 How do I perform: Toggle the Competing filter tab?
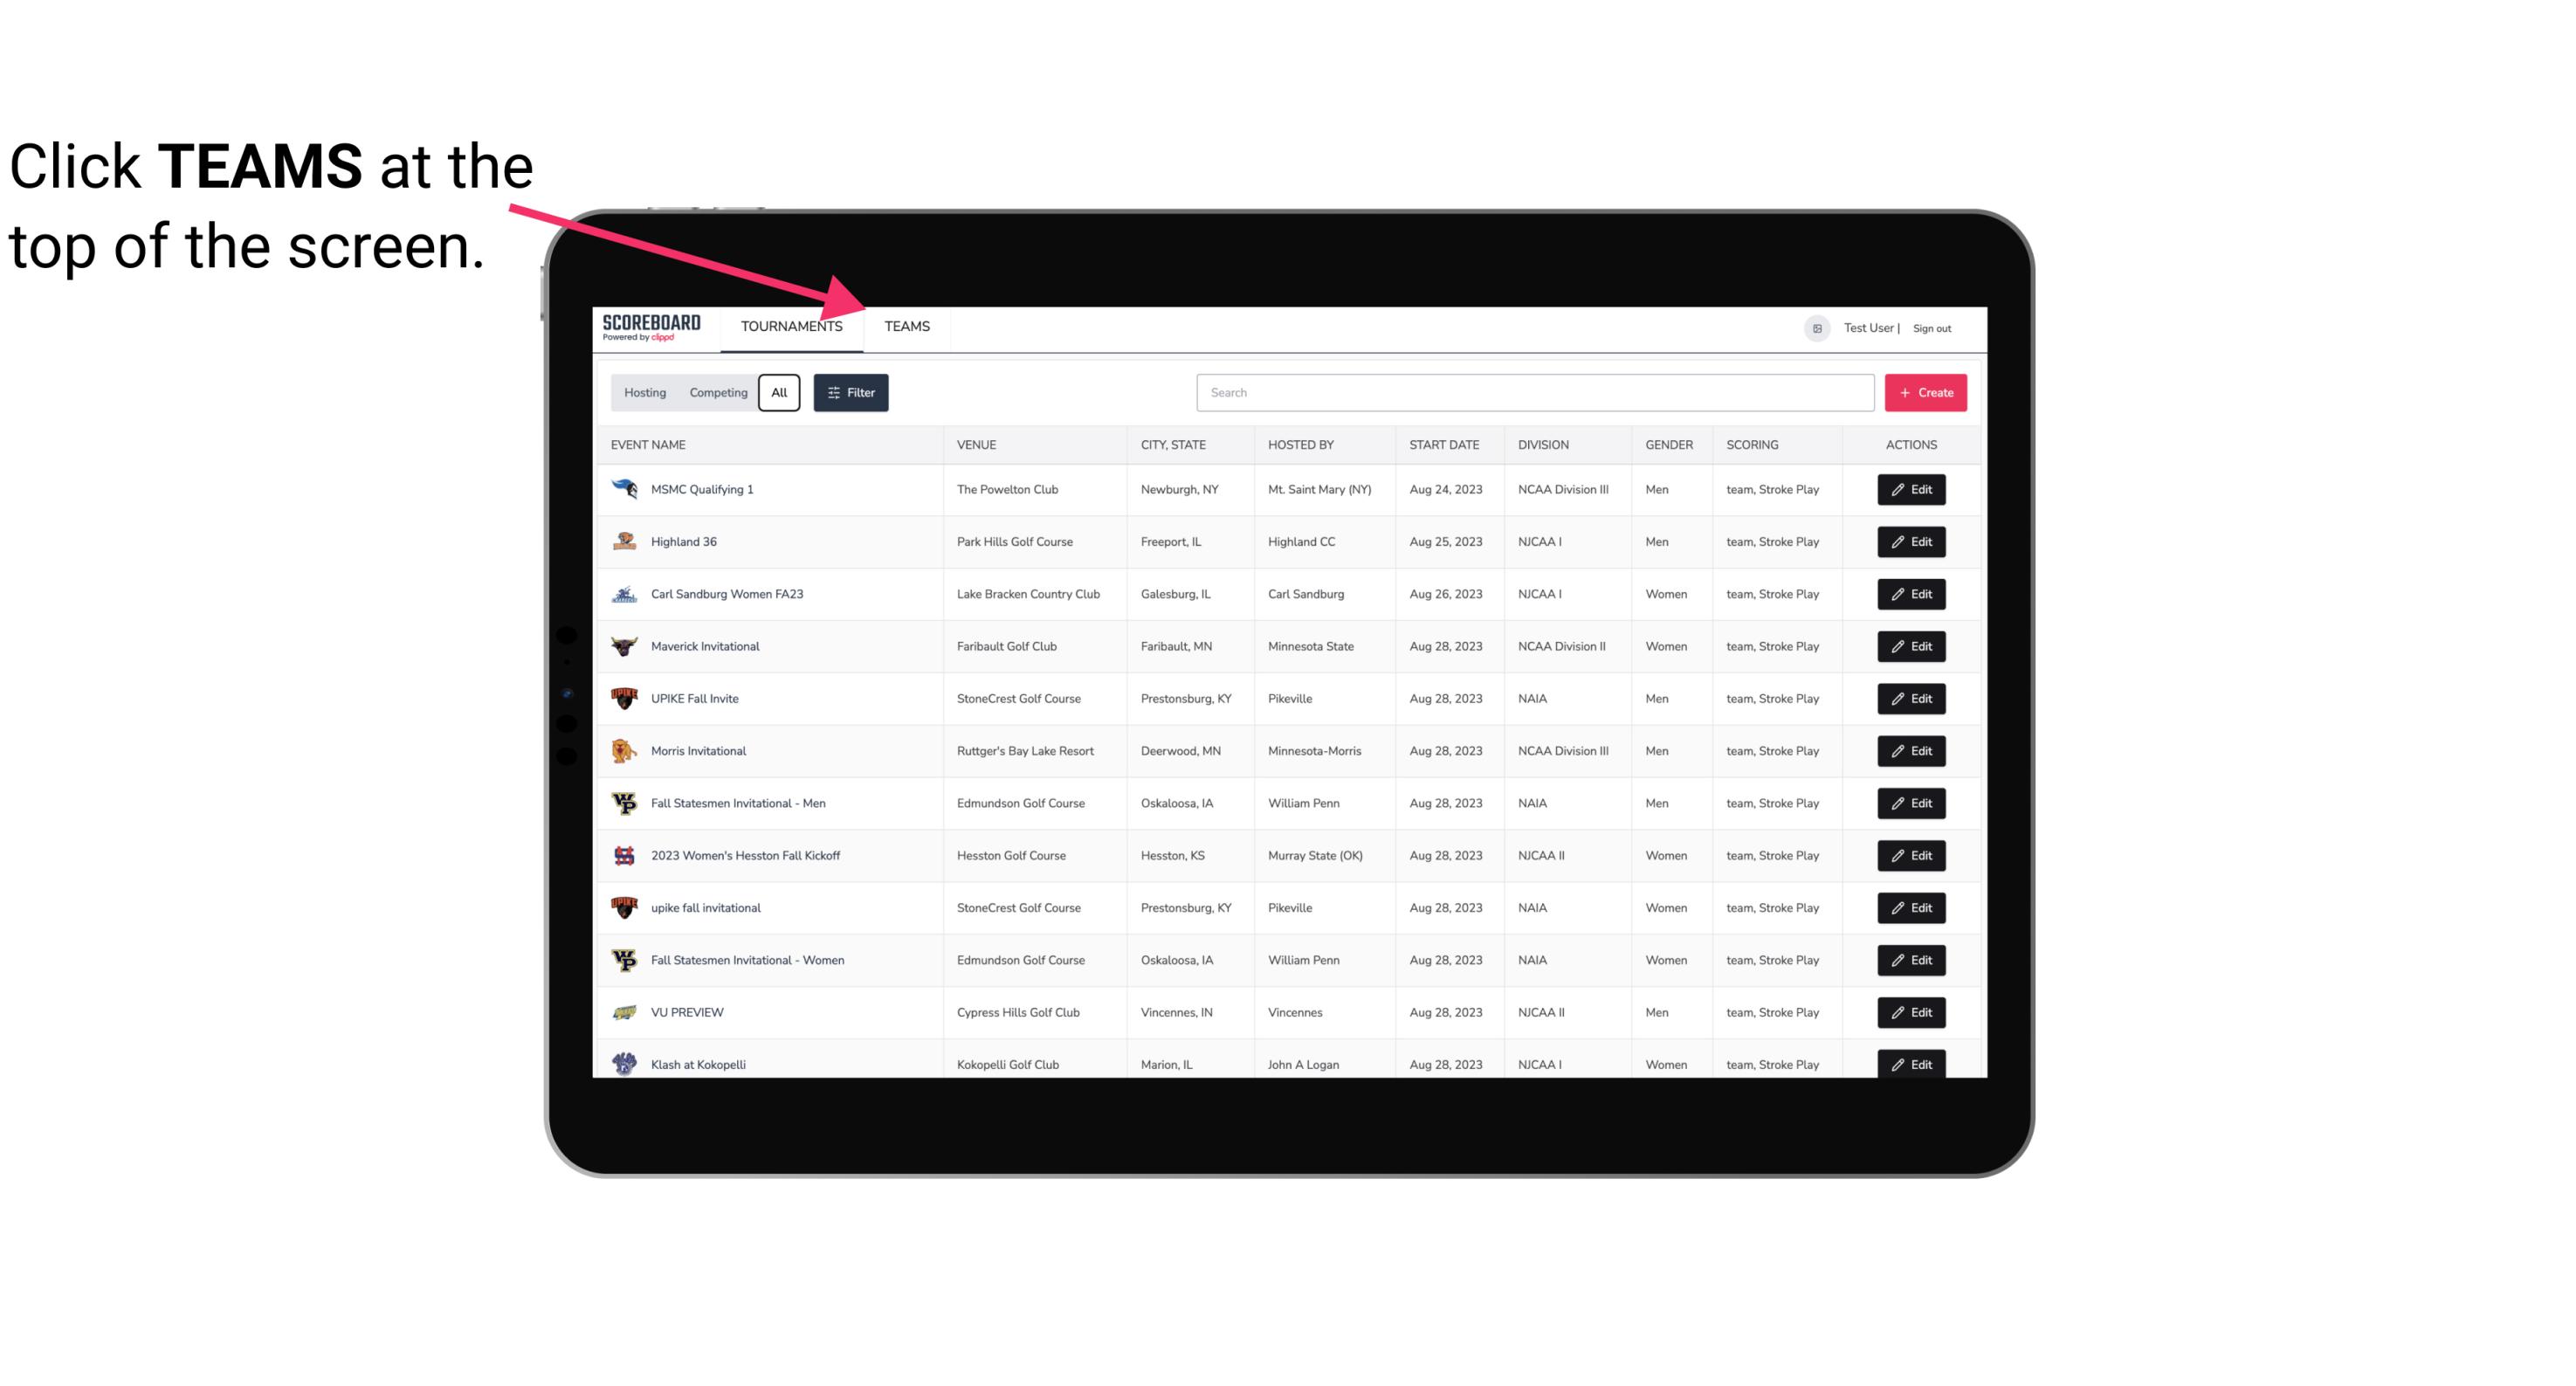tap(715, 393)
